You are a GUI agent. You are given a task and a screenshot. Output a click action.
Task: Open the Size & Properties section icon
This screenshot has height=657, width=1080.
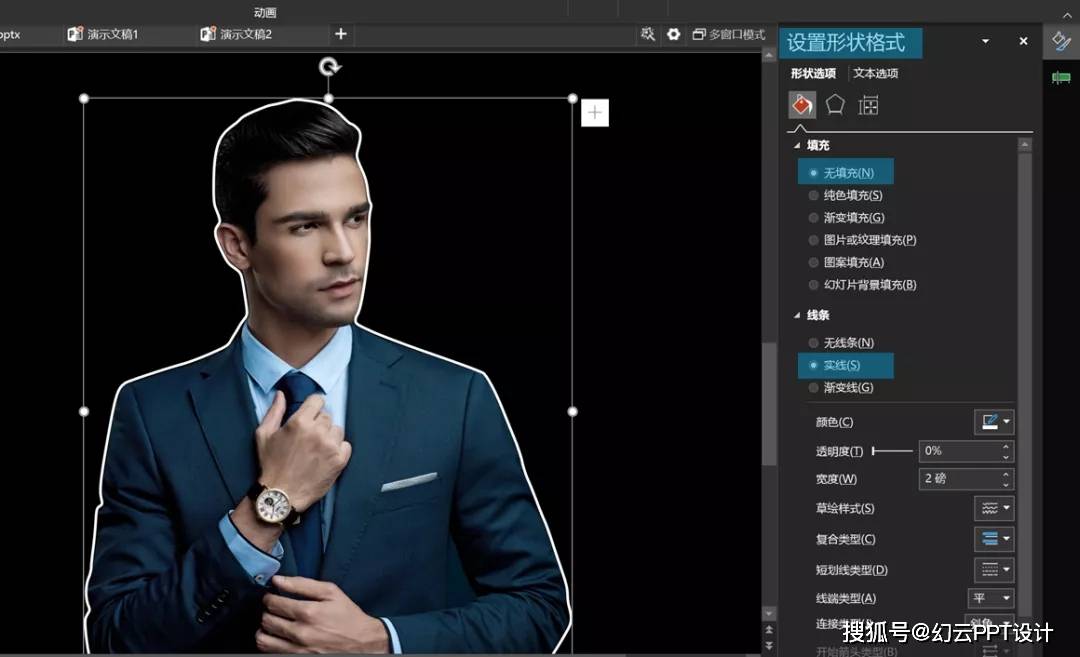(868, 105)
